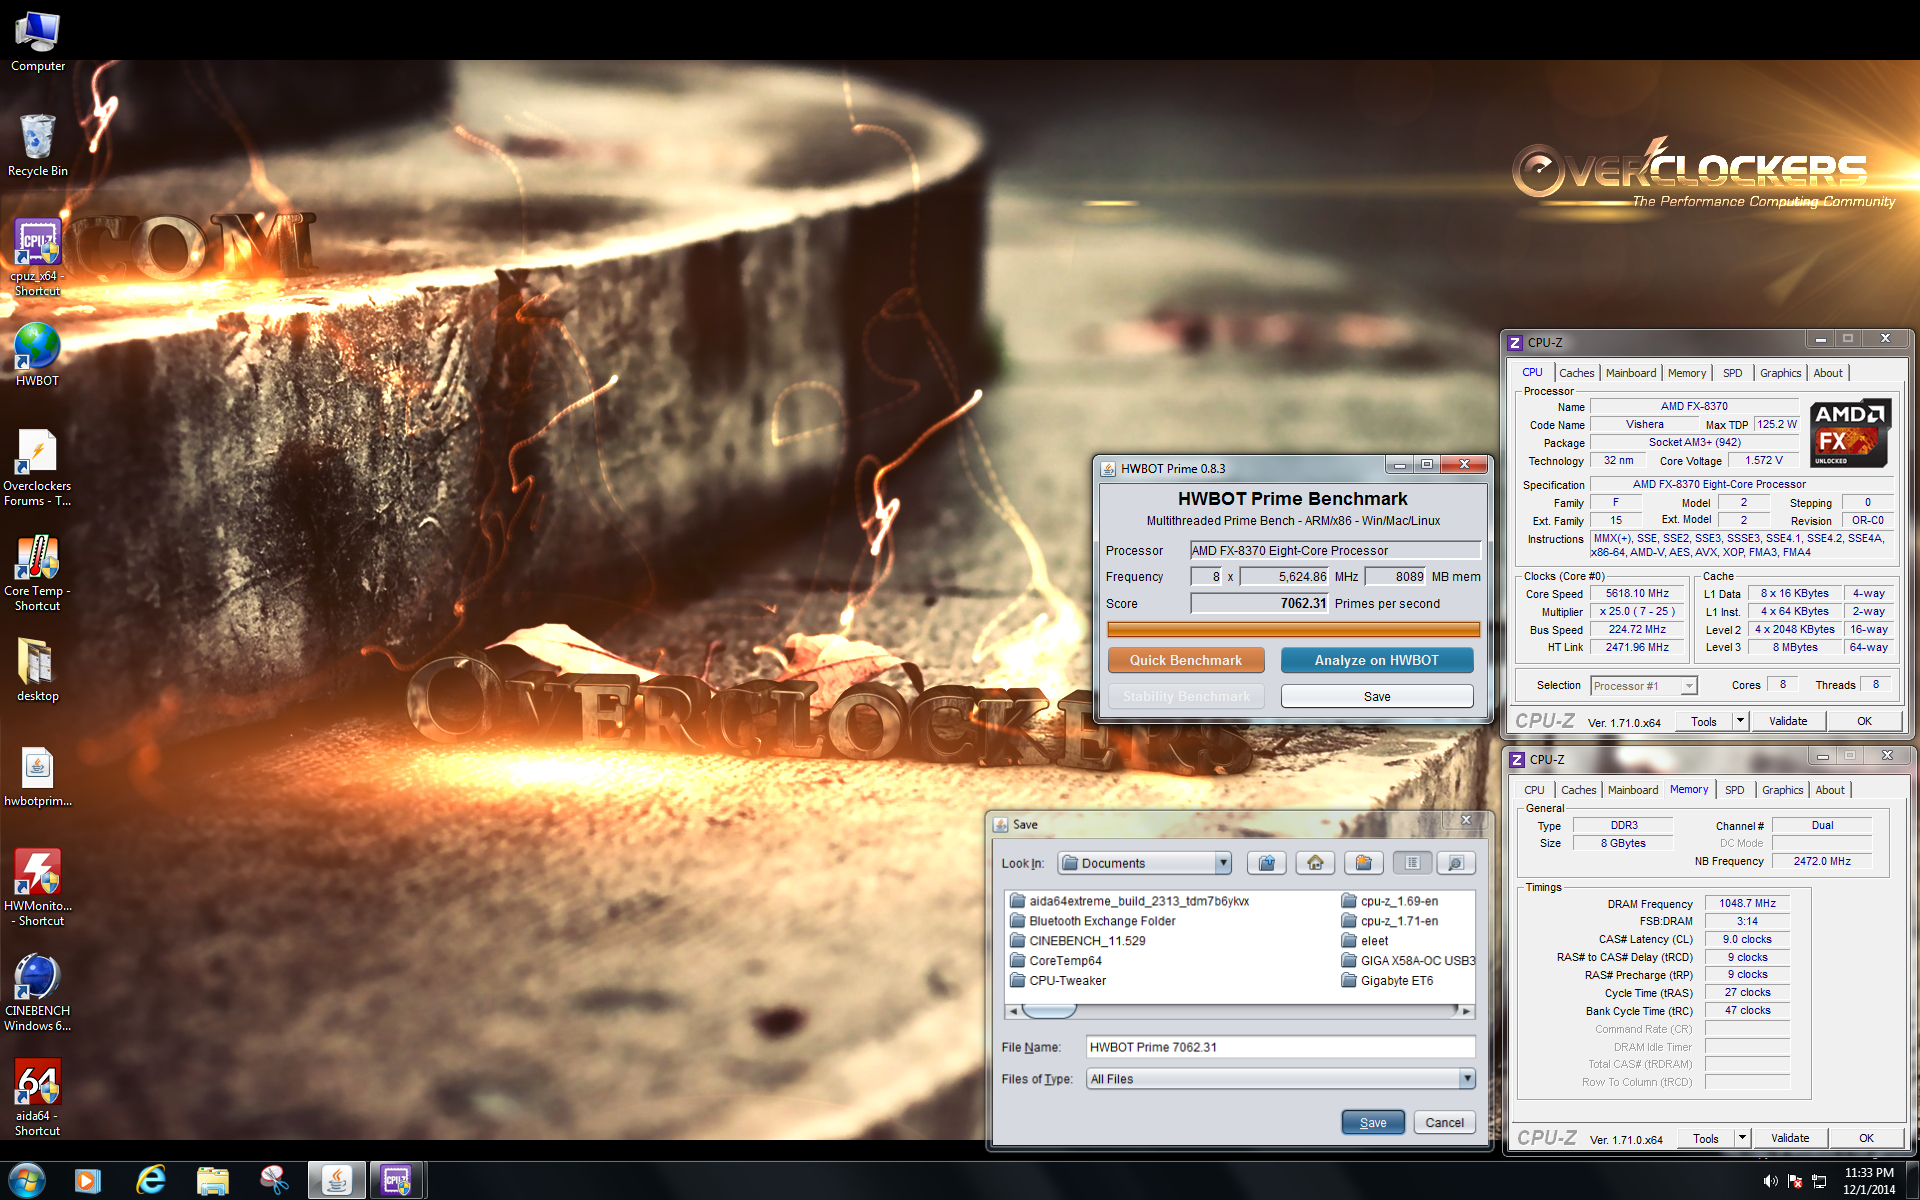Switch to Caches tab in top CPU-Z window

(x=1577, y=373)
